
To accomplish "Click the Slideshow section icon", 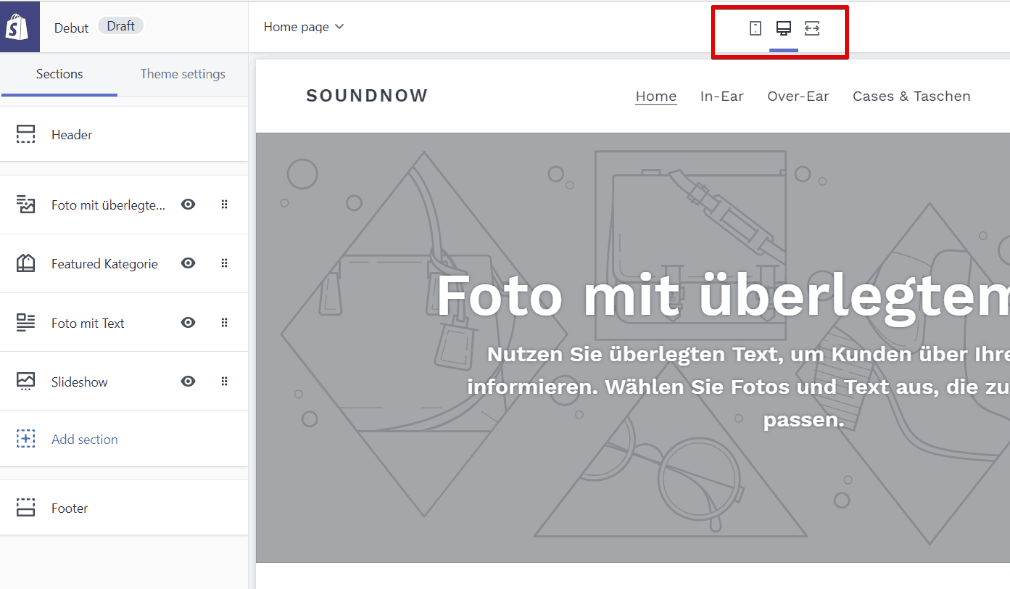I will point(26,381).
